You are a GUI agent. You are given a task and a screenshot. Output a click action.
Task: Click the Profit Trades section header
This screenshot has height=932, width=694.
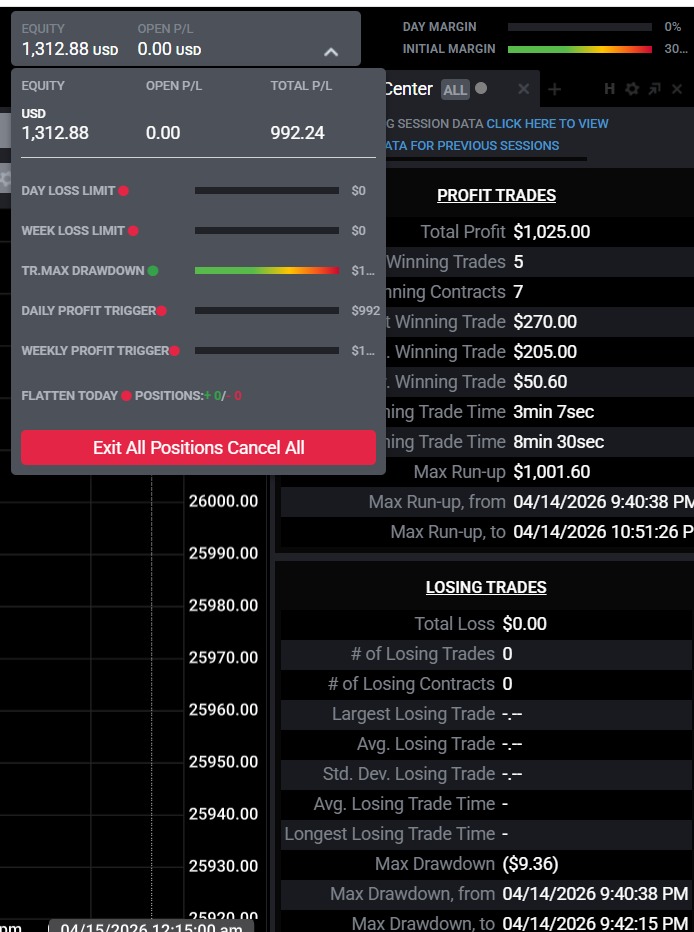point(496,196)
